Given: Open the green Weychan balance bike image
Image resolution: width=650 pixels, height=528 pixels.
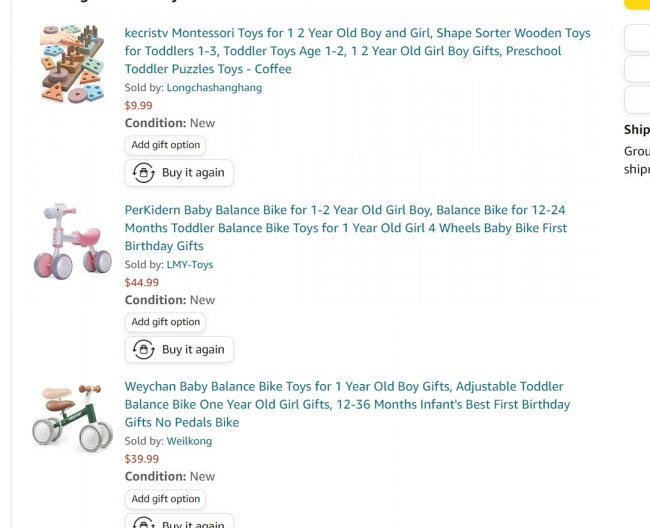Looking at the screenshot, I should pos(72,417).
